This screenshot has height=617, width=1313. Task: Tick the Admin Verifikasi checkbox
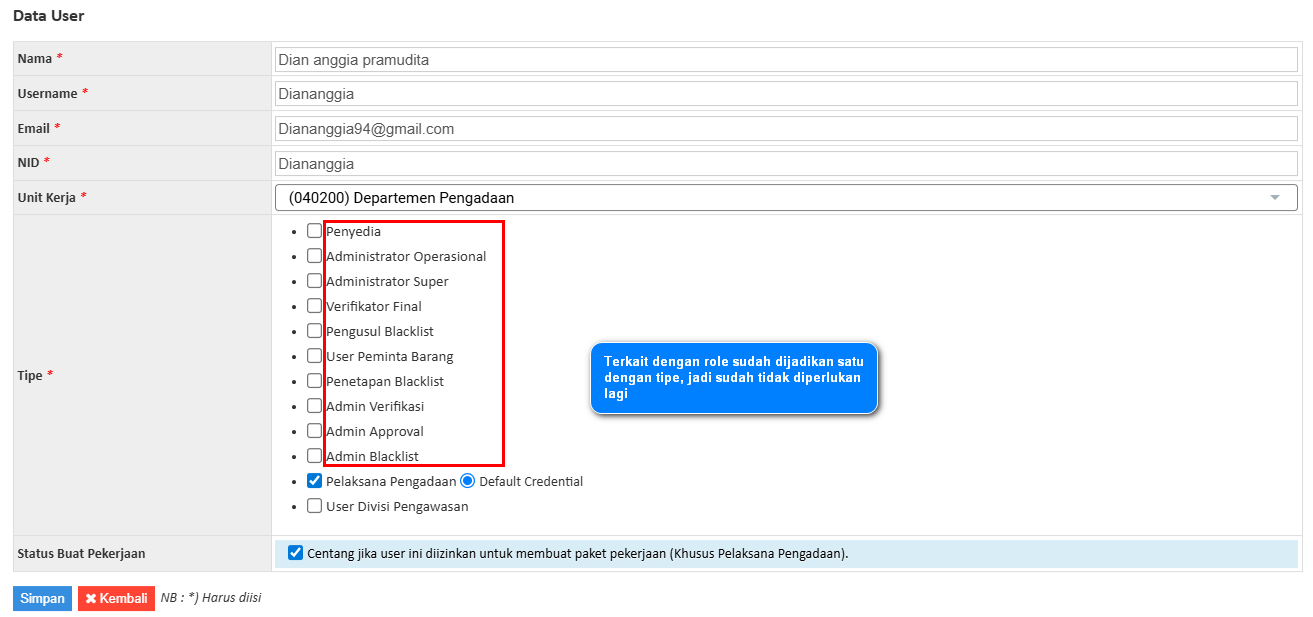314,406
